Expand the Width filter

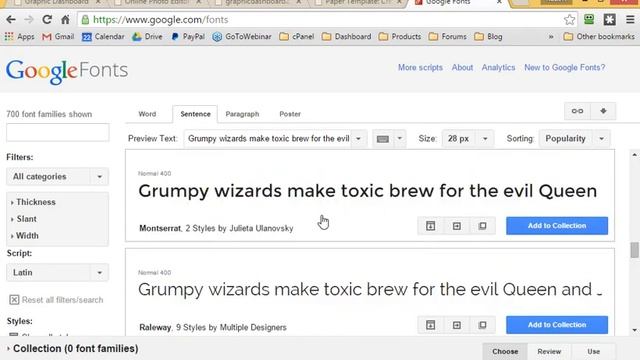[x=25, y=236]
